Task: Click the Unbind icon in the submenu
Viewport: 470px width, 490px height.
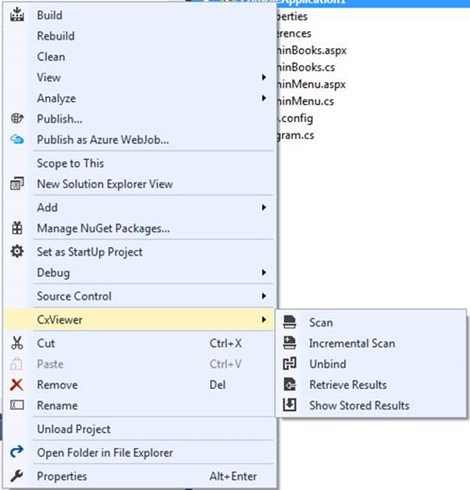Action: tap(289, 364)
